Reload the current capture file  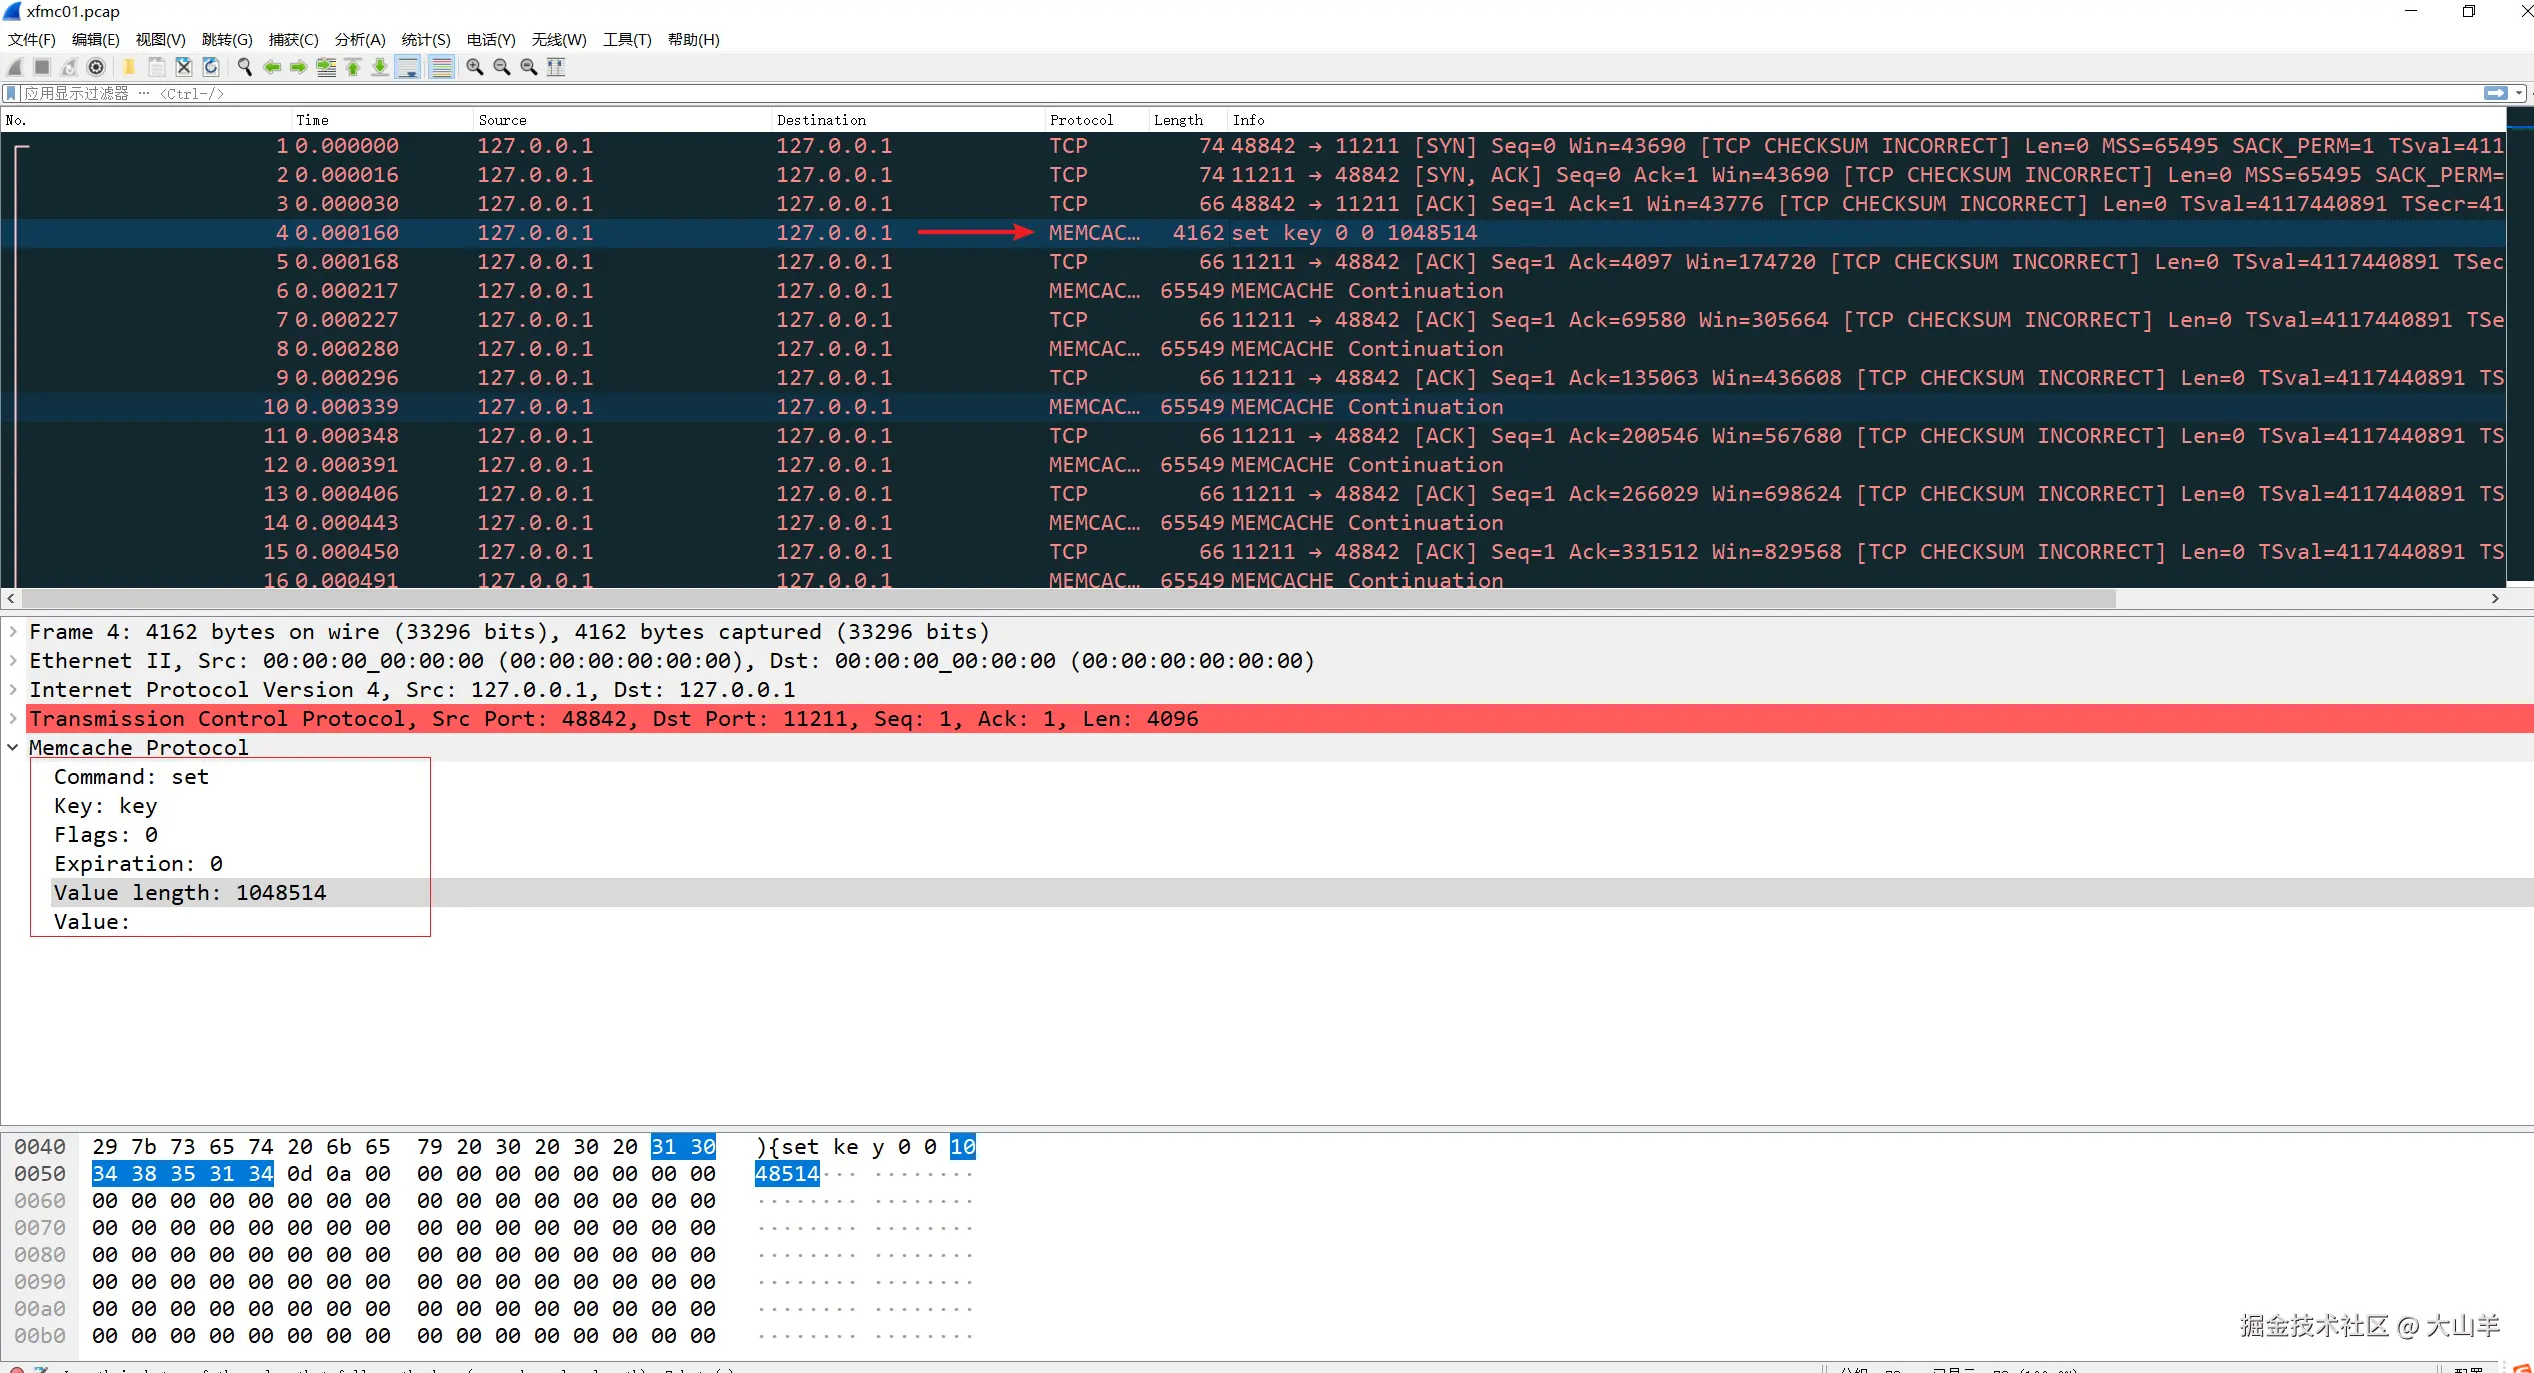[211, 67]
